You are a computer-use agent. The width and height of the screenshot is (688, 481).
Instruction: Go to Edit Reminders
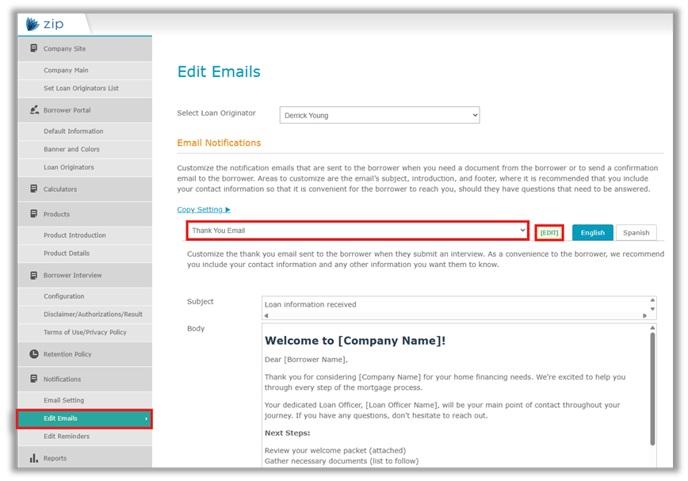click(85, 436)
